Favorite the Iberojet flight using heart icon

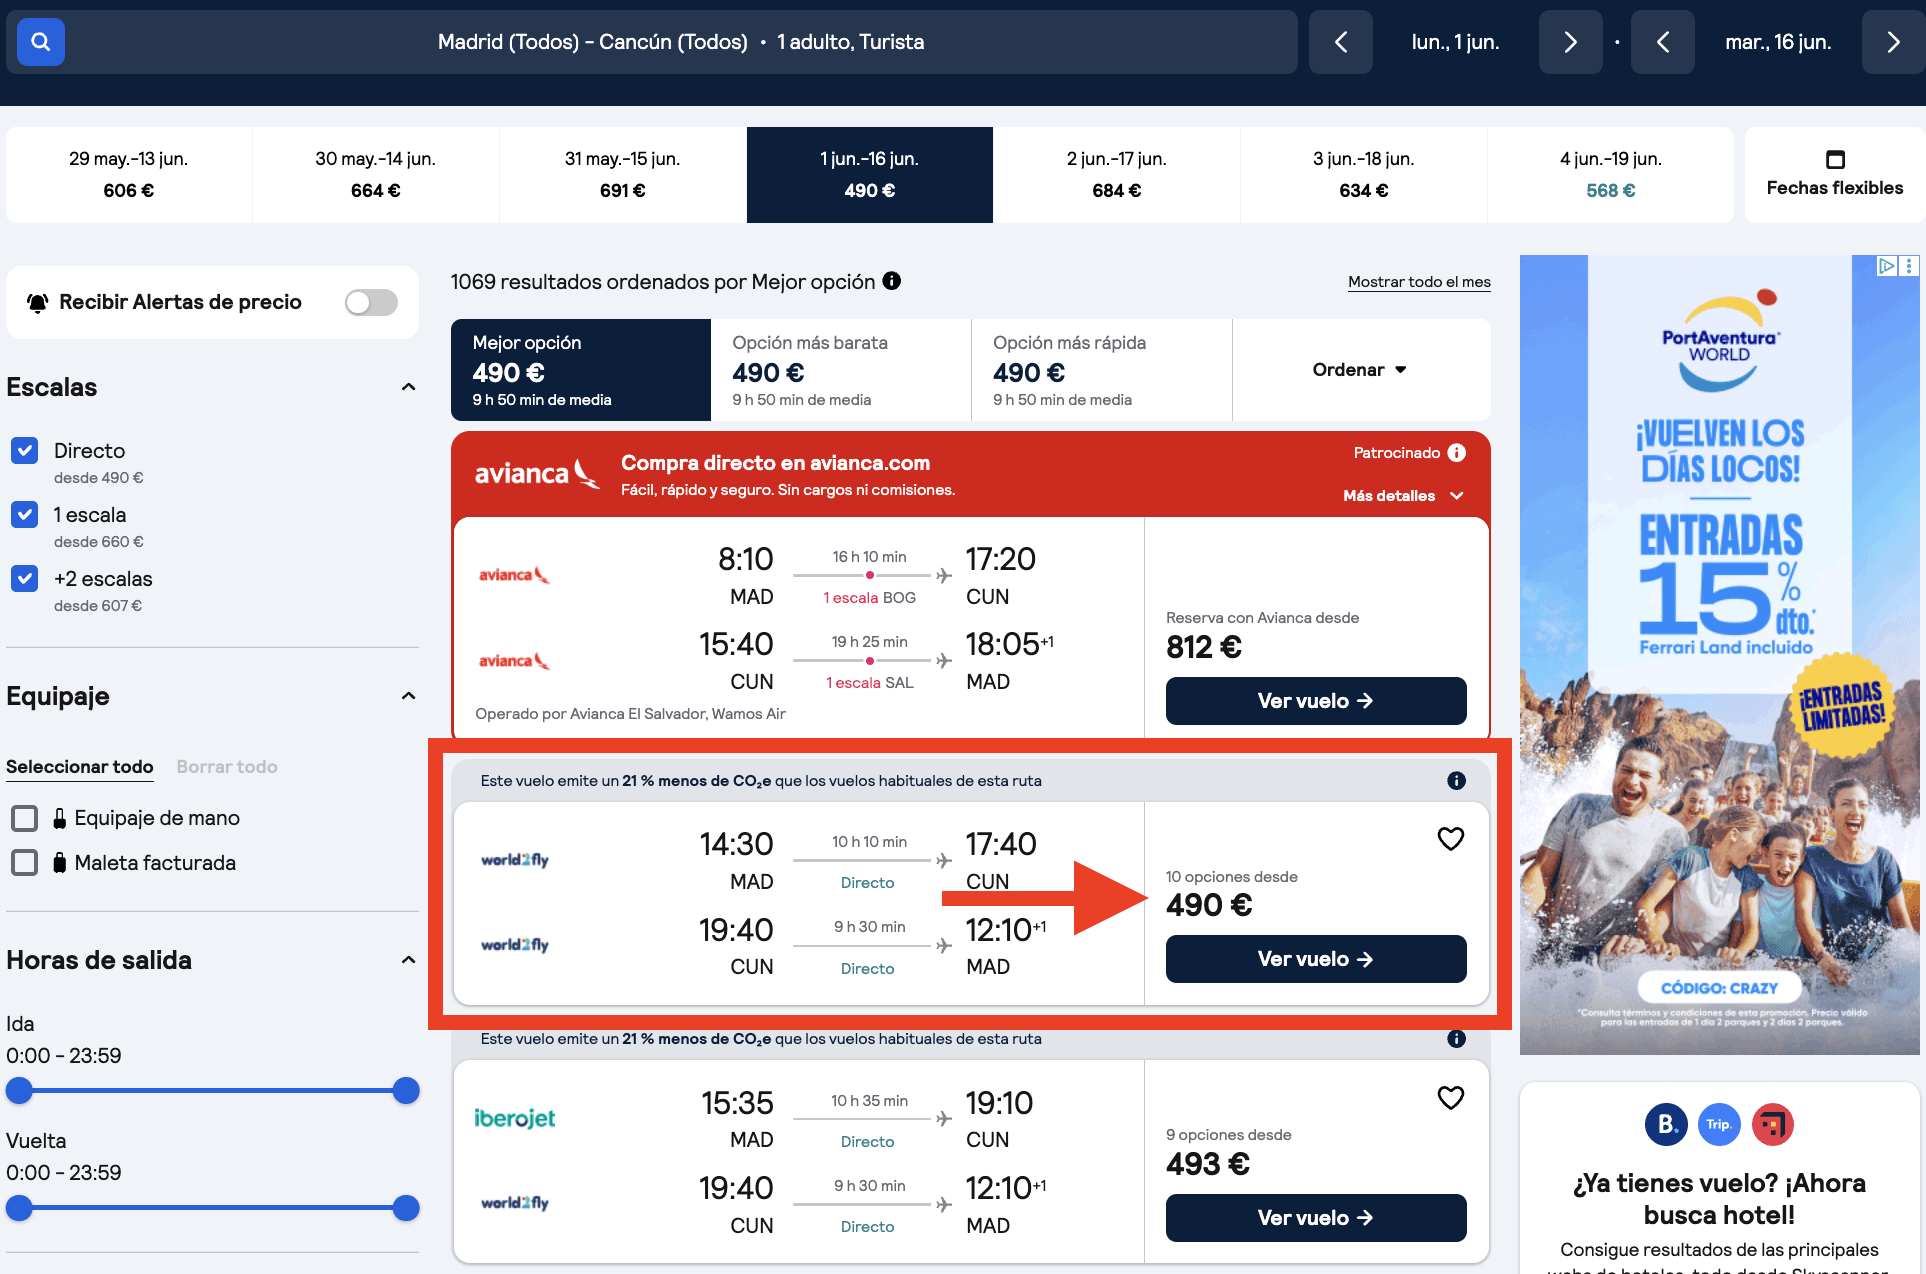tap(1451, 1097)
